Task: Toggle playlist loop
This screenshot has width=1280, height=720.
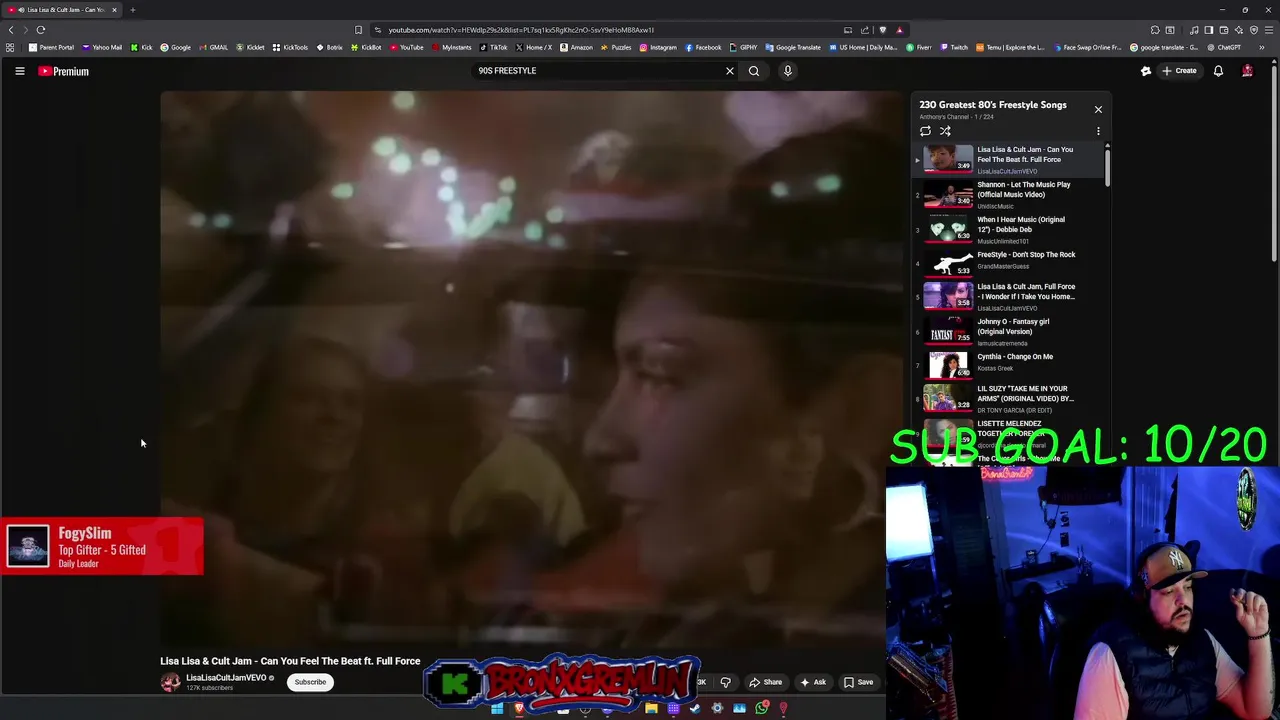Action: click(x=925, y=131)
